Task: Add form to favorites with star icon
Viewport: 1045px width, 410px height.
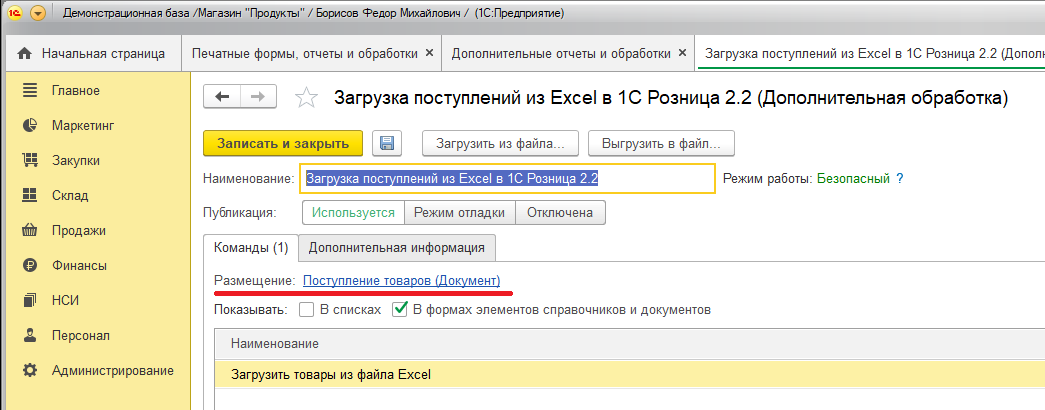Action: pyautogui.click(x=306, y=98)
